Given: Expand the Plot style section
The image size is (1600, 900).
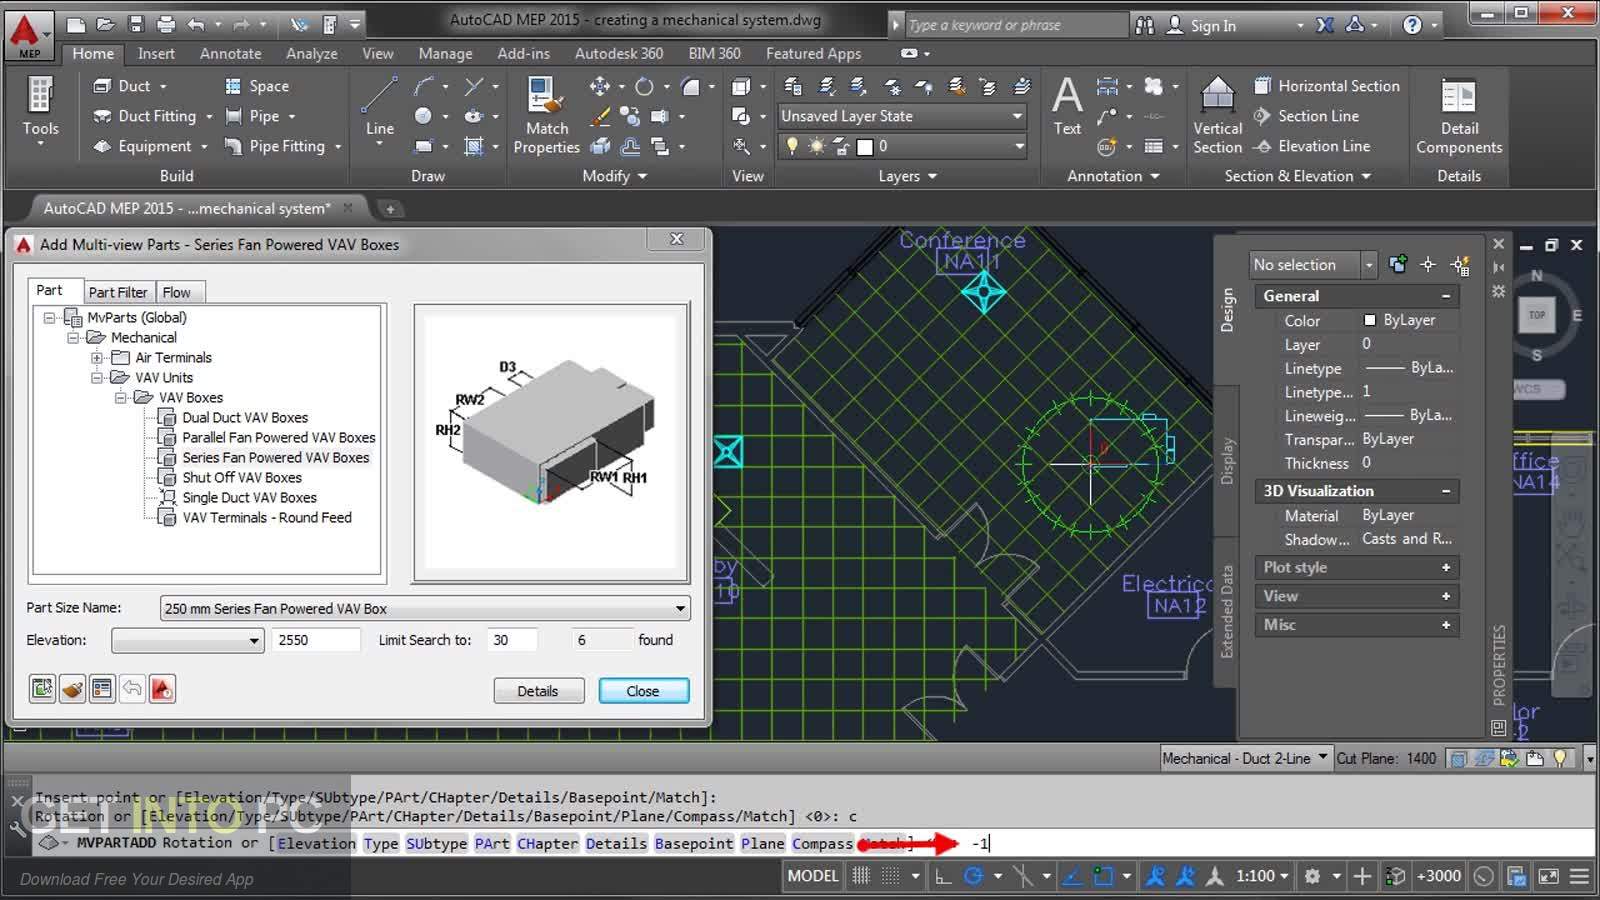Looking at the screenshot, I should click(1446, 567).
